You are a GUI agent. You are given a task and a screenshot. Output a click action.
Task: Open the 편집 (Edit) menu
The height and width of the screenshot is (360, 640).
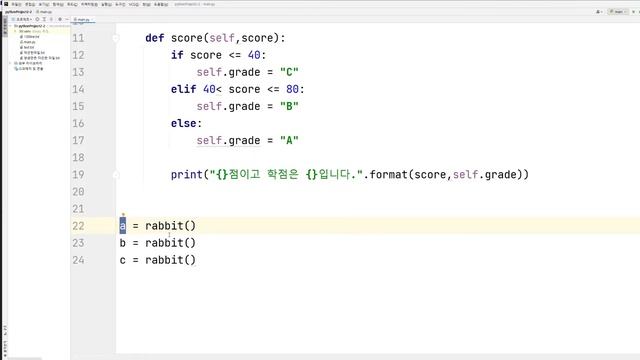click(x=30, y=4)
